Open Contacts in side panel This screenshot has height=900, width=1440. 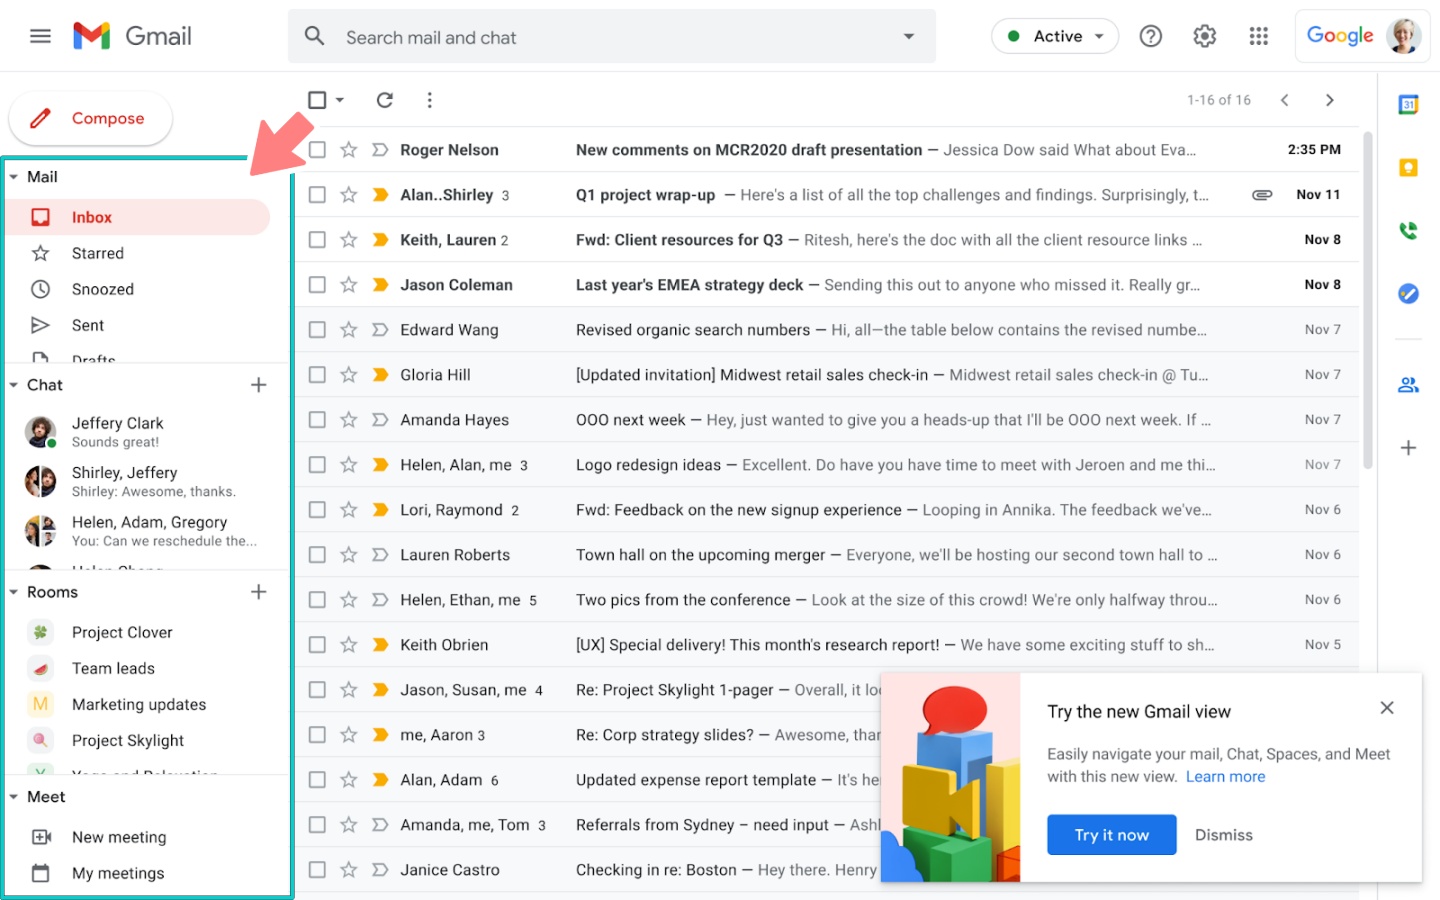(x=1408, y=385)
